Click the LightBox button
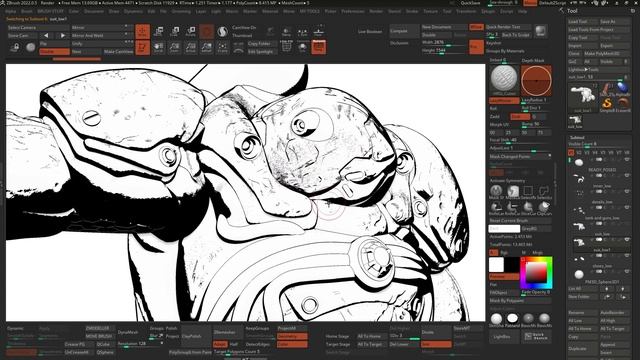 click(x=504, y=336)
